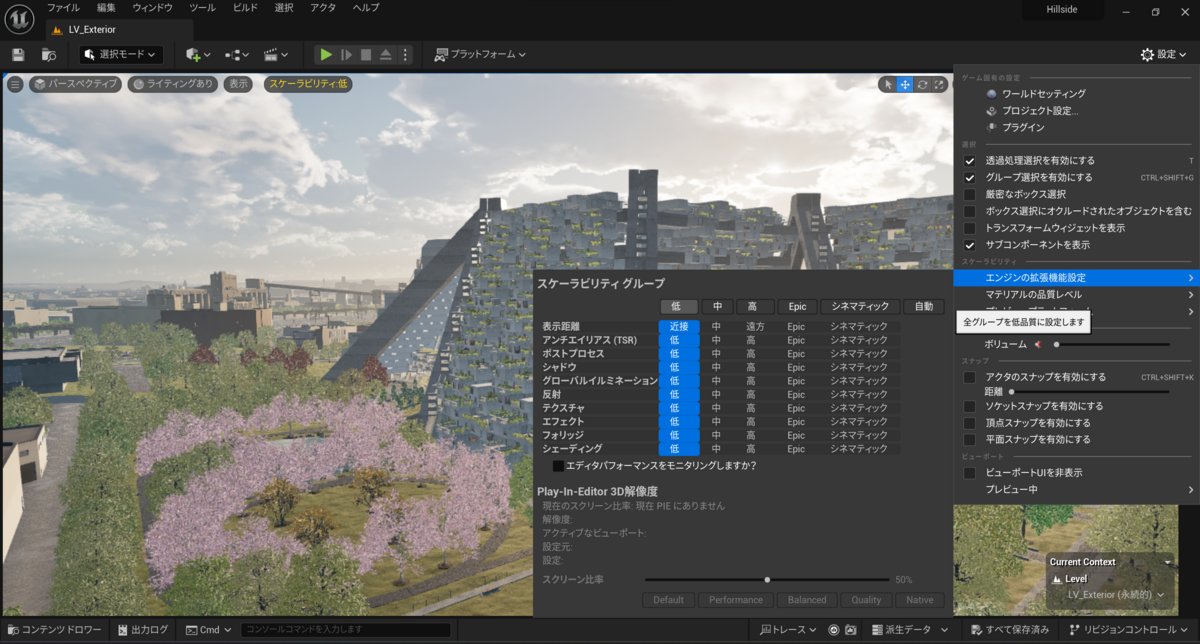Open the cinematics clapperboard dropdown
This screenshot has height=644, width=1200.
pos(275,54)
